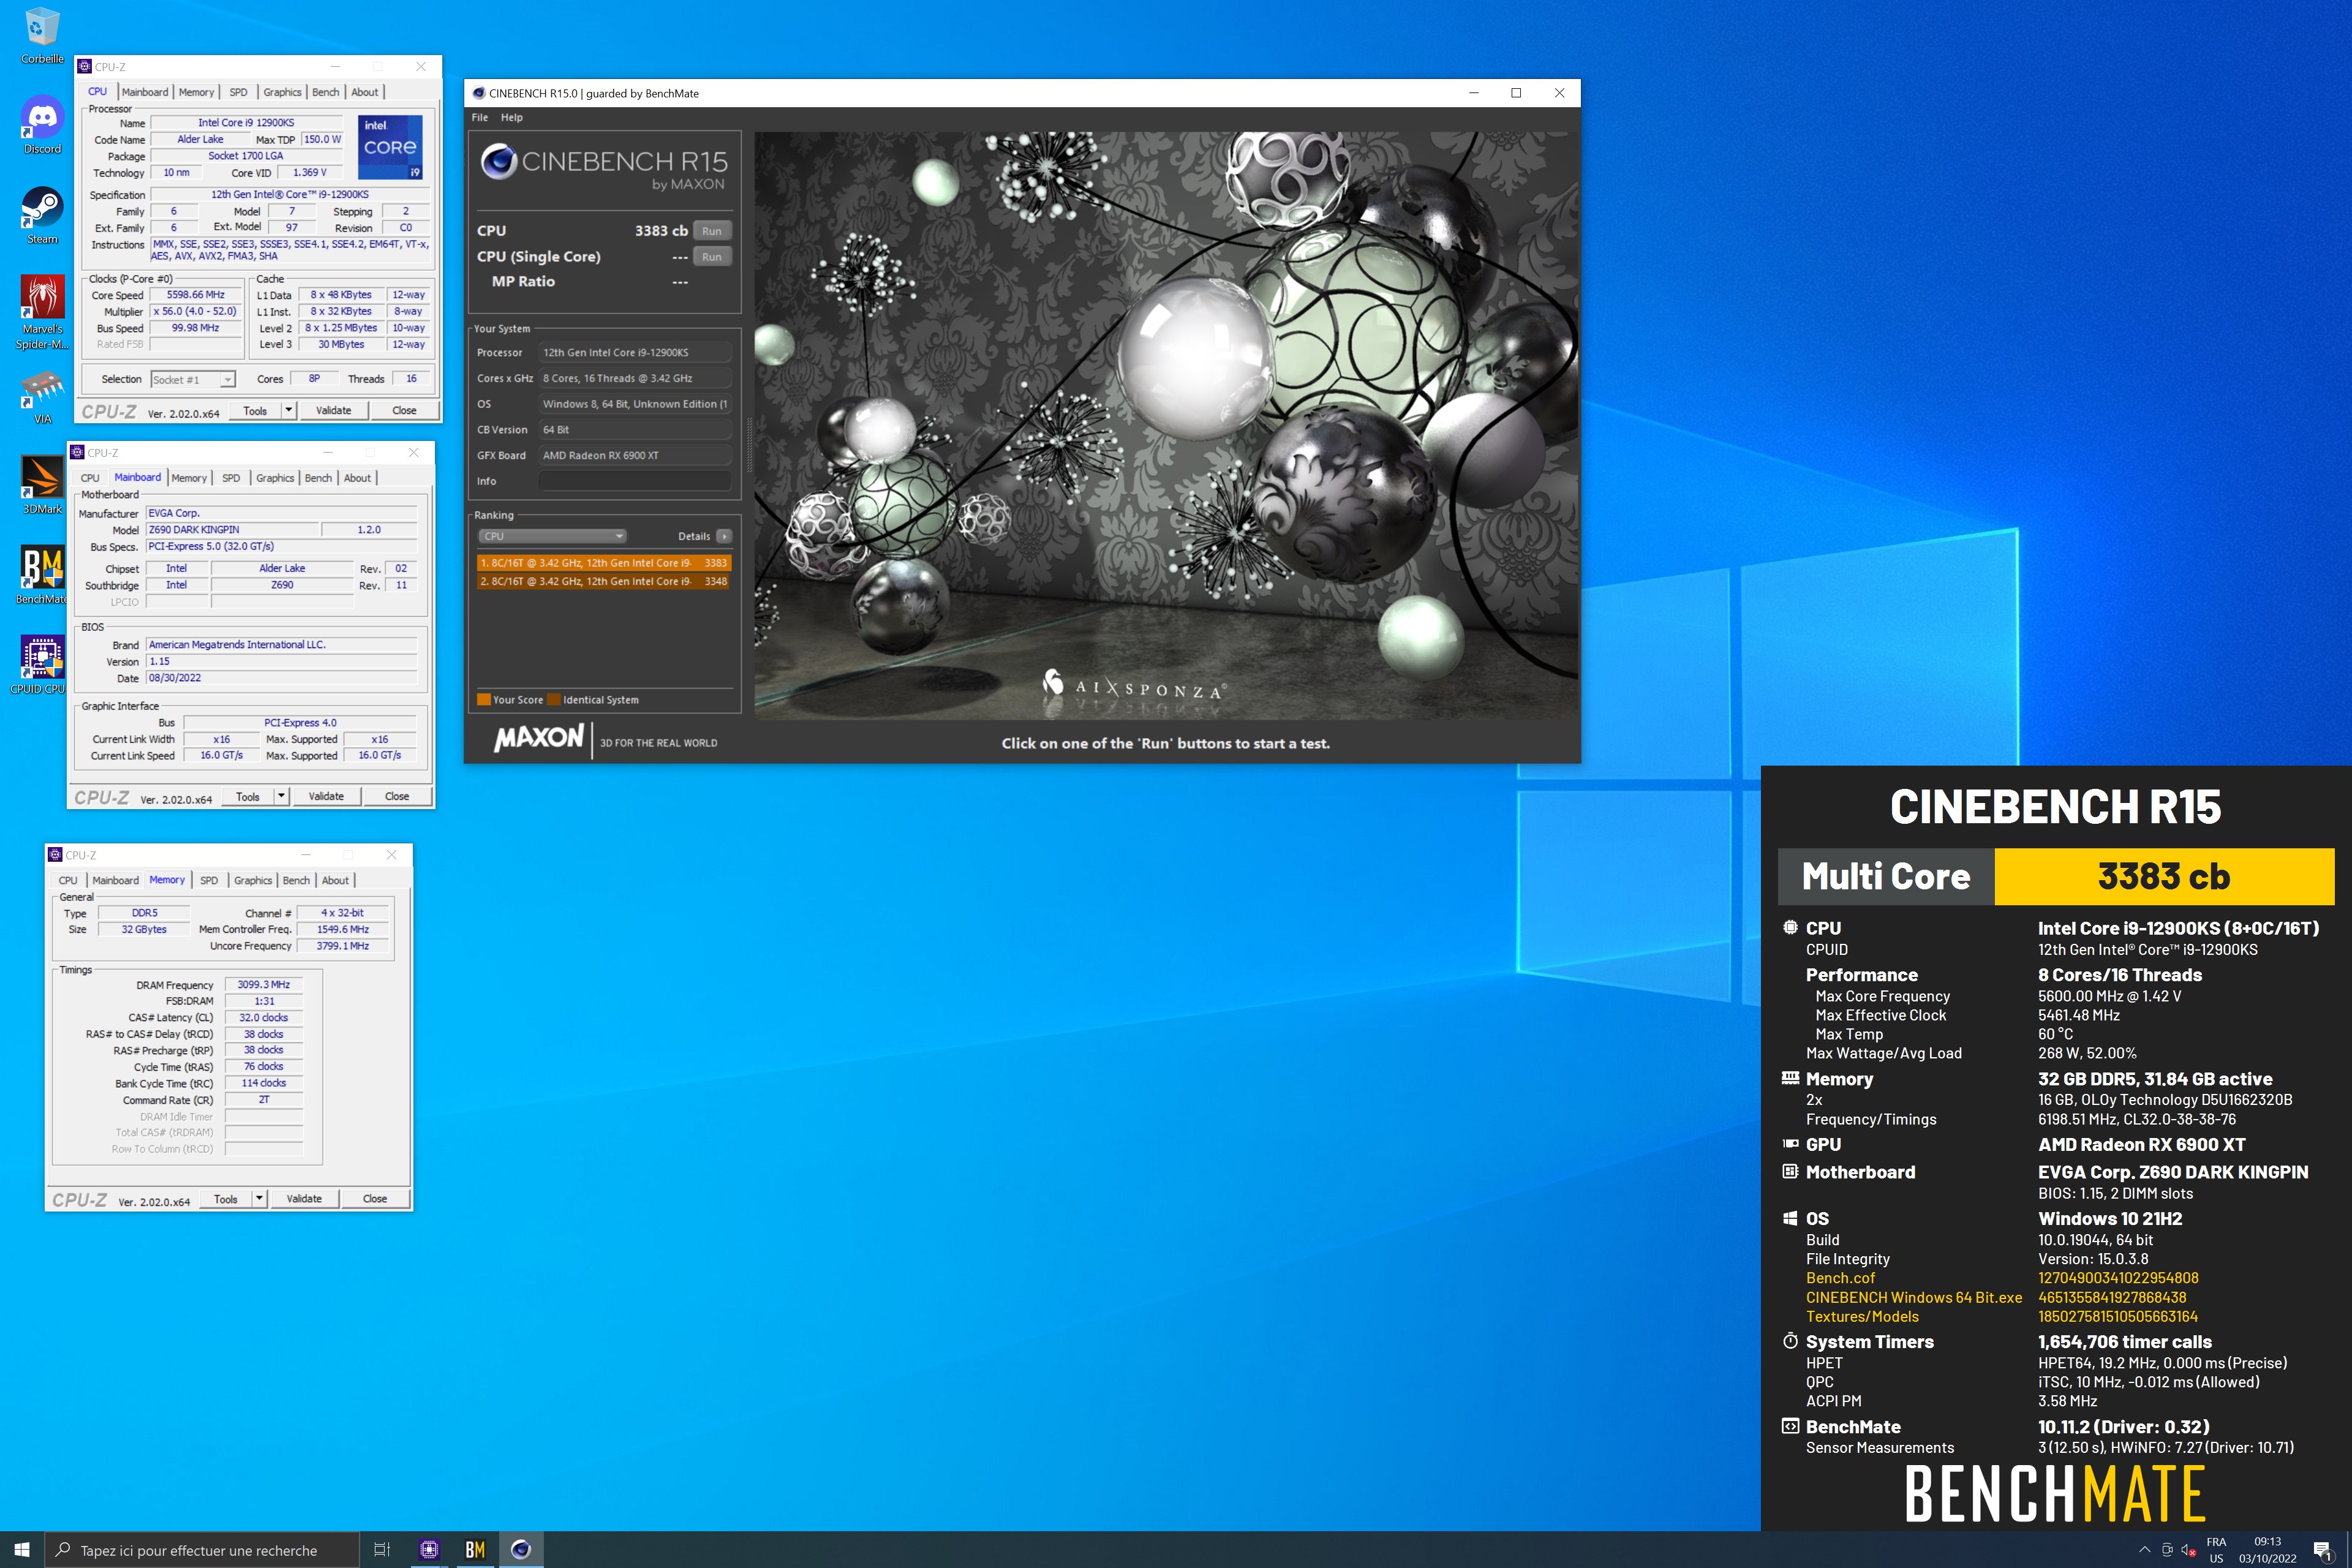Click Close in the Memory CPU-Z window
2352x1568 pixels.
[375, 1198]
